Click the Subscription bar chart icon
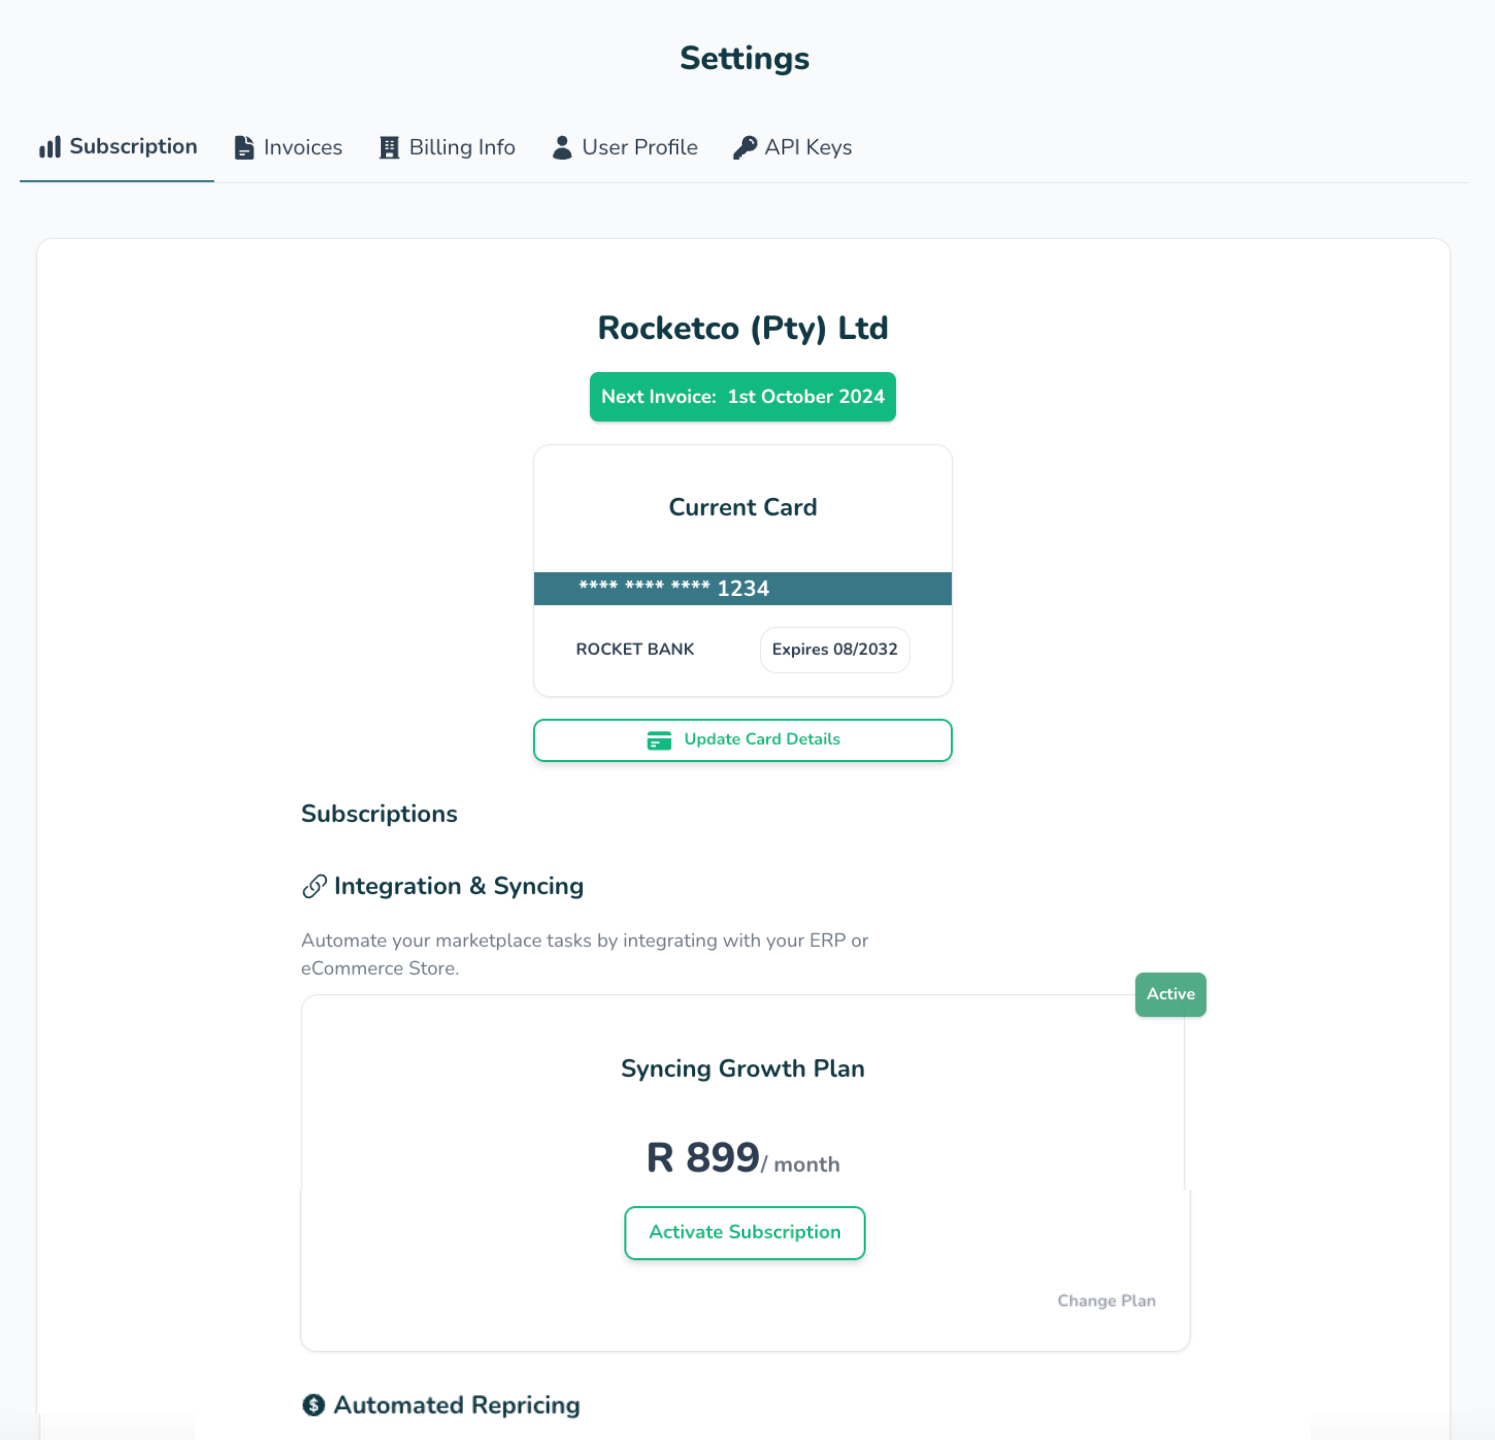 (x=50, y=147)
